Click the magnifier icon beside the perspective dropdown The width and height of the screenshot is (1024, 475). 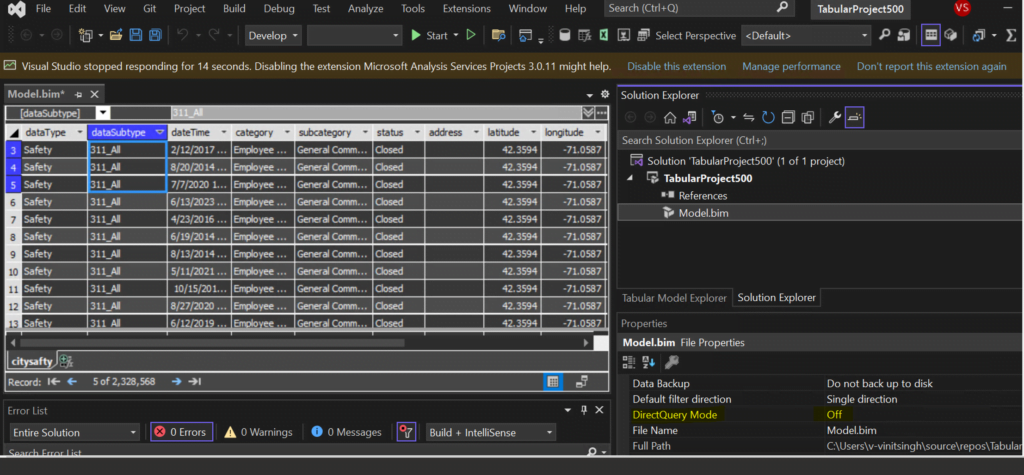point(884,35)
